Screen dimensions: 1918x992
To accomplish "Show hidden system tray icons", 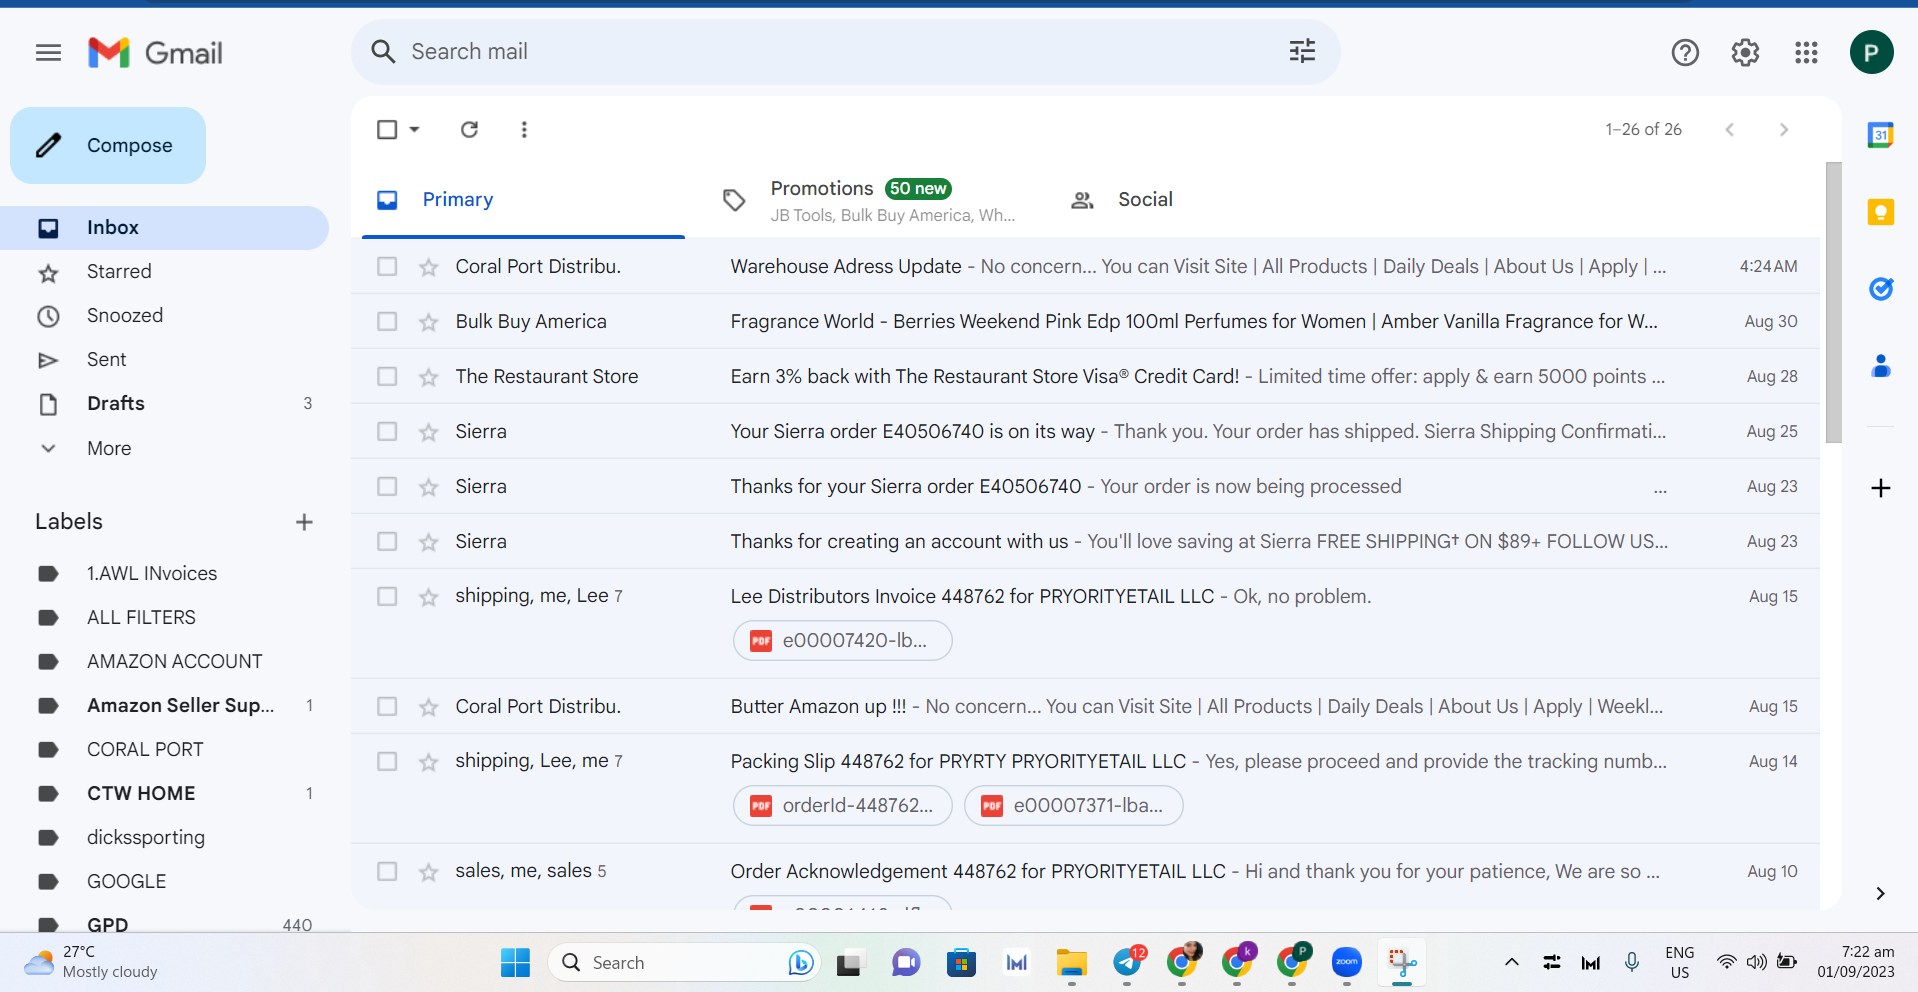I will 1512,962.
